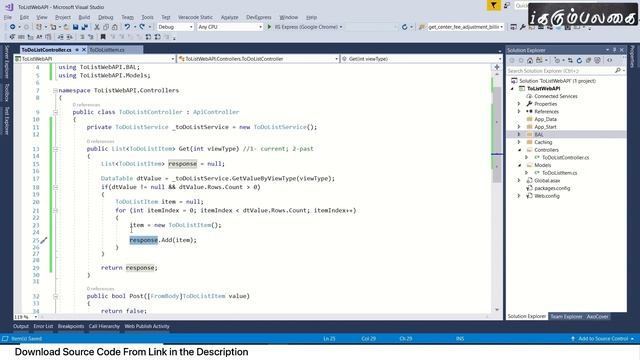The width and height of the screenshot is (640, 360).
Task: Collapse the Get method outlining toggle
Action: (x=55, y=149)
